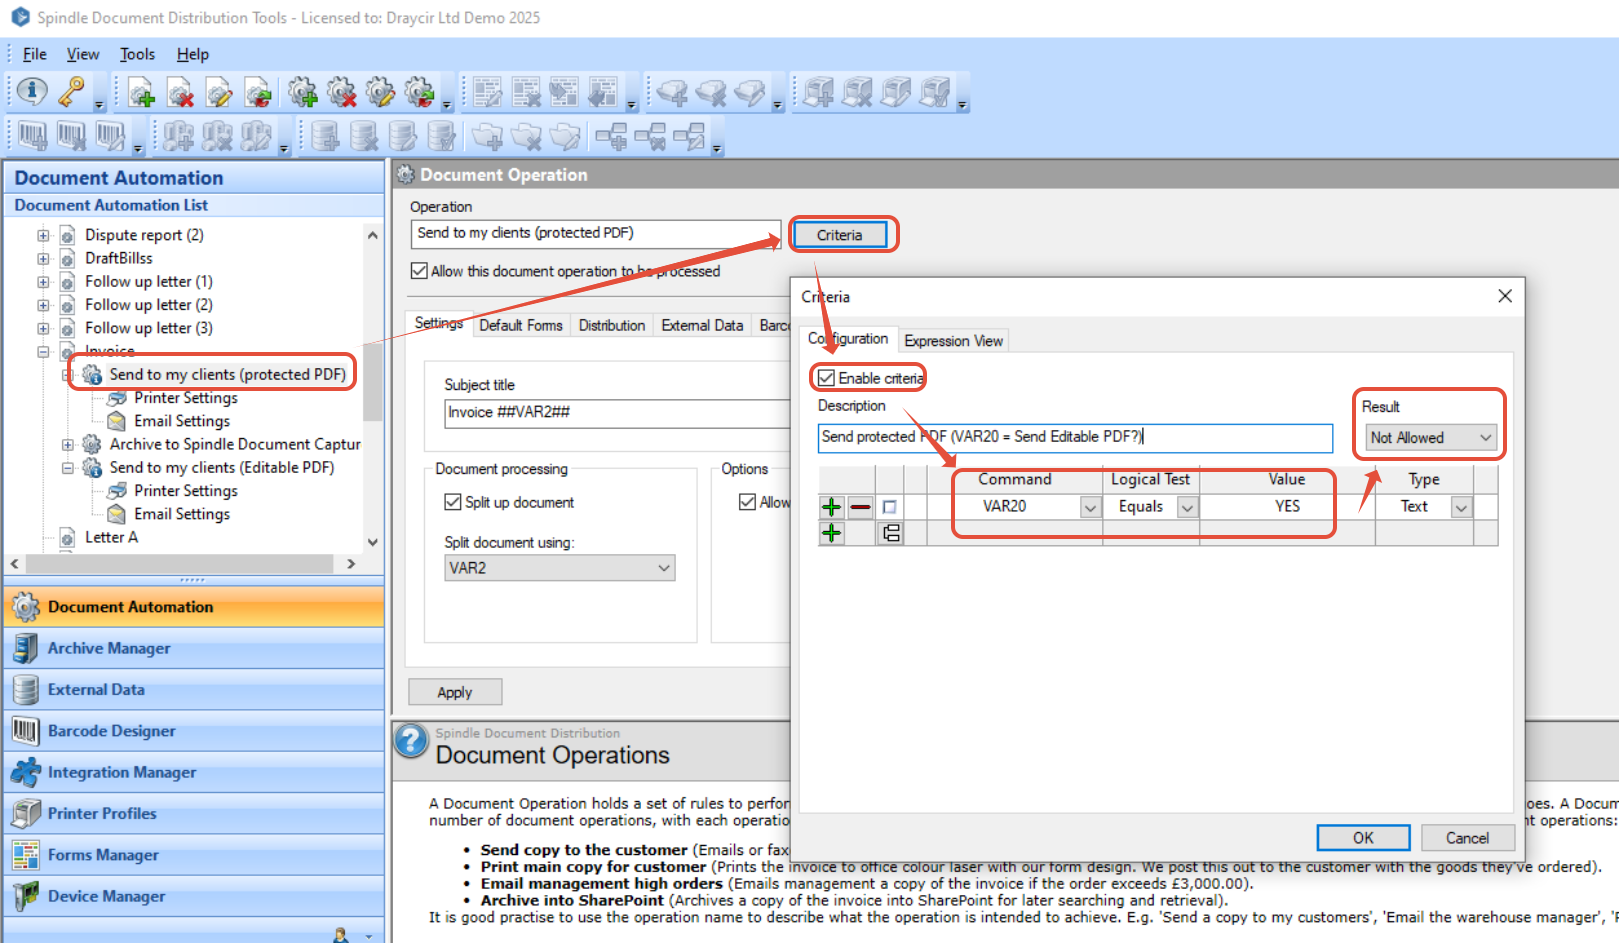Viewport: 1619px width, 943px height.
Task: Switch to the External Data tab
Action: click(x=702, y=325)
